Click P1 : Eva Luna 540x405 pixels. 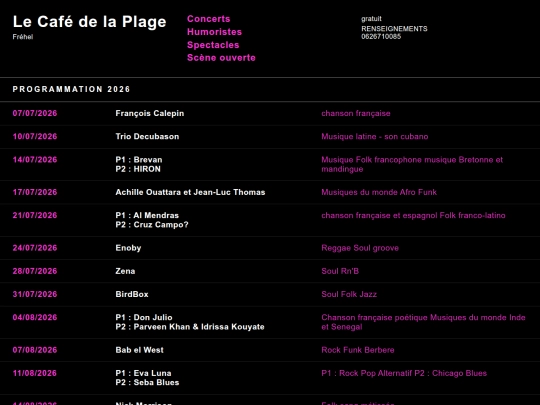(x=143, y=373)
